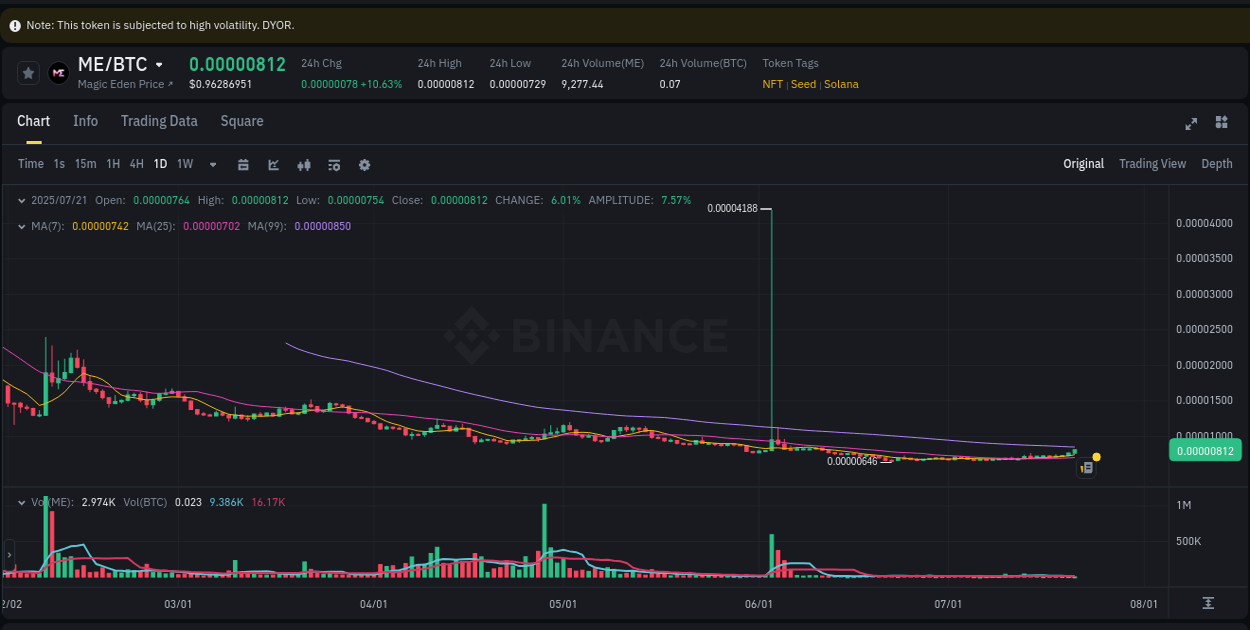The width and height of the screenshot is (1250, 630).
Task: Switch to the Trading Data tab
Action: [x=159, y=121]
